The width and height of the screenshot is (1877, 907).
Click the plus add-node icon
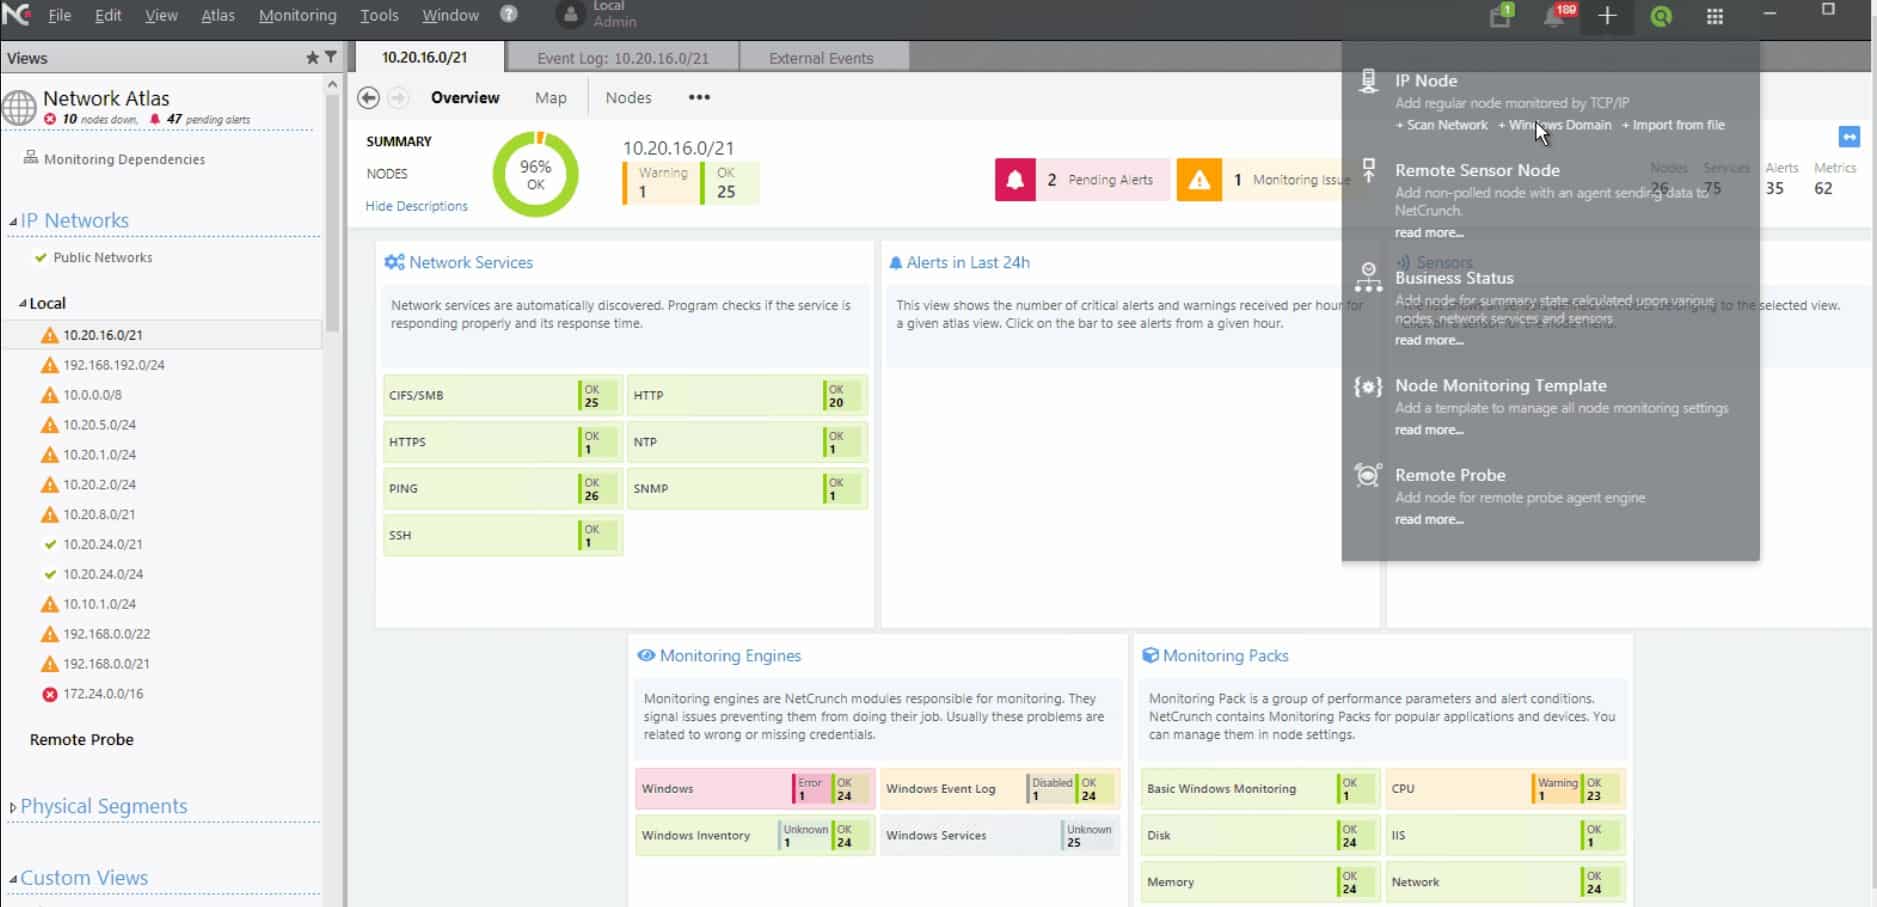[x=1607, y=16]
